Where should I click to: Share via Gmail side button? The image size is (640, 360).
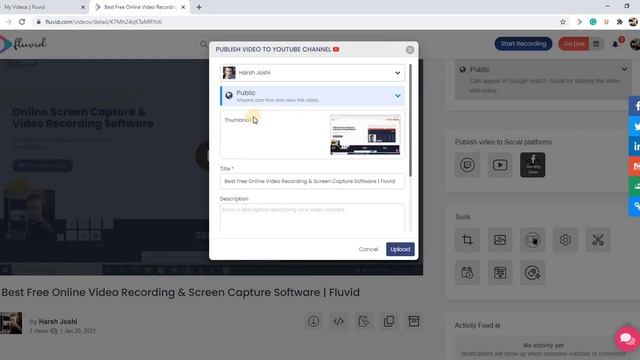coord(635,166)
